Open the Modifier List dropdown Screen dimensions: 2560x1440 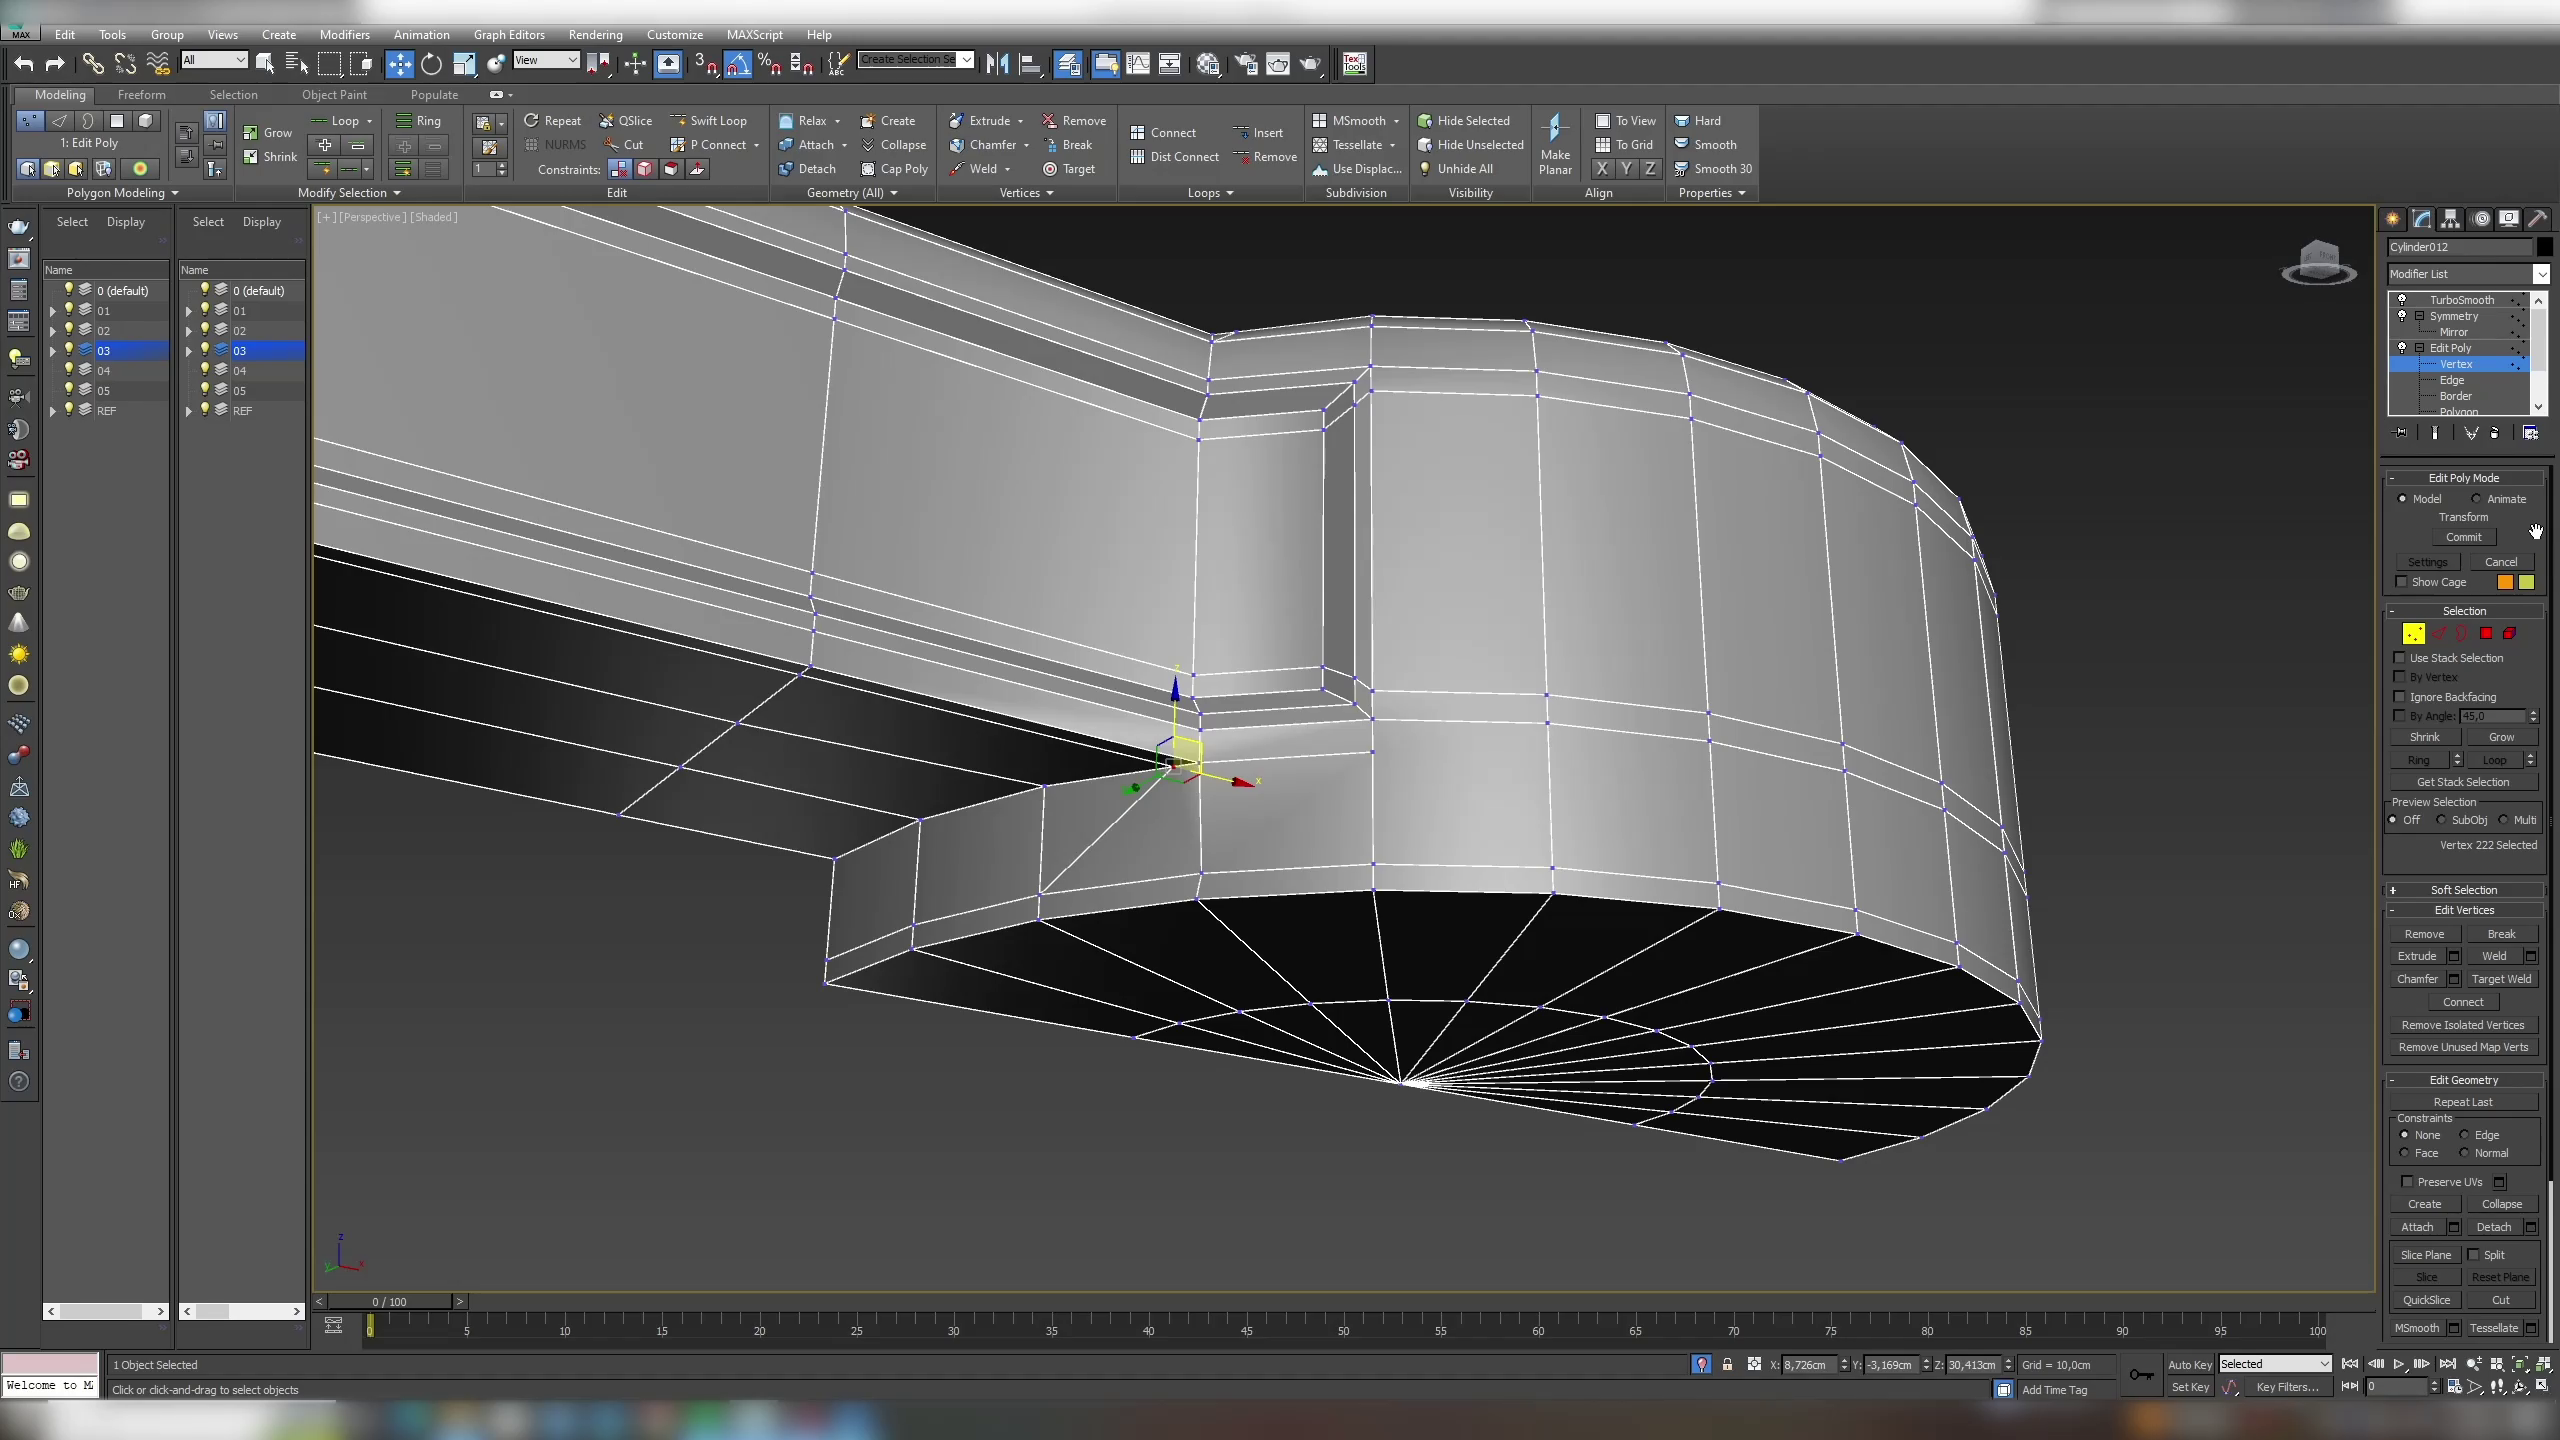(x=2466, y=274)
